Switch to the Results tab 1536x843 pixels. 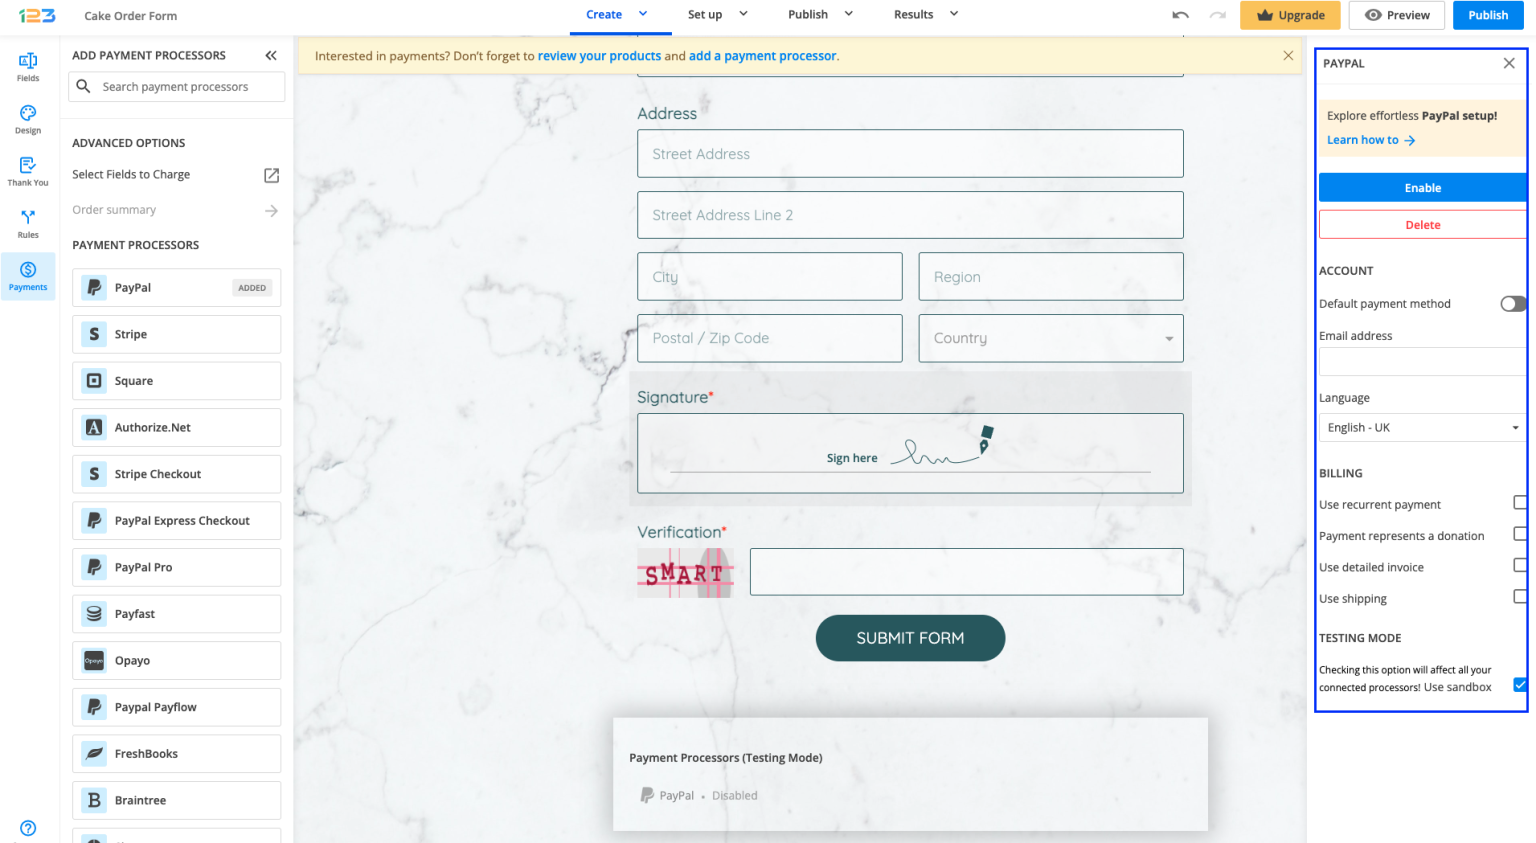pyautogui.click(x=914, y=15)
